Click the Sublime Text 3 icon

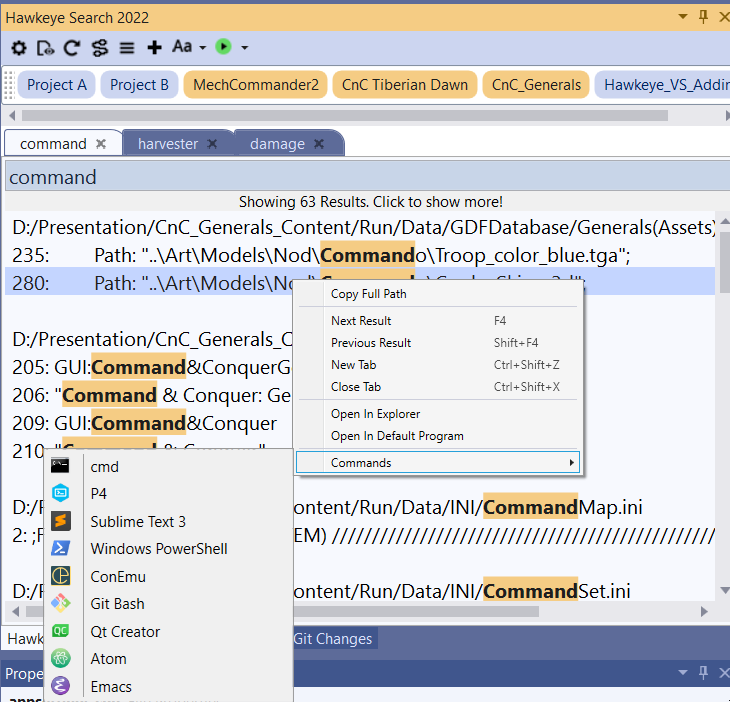point(61,521)
